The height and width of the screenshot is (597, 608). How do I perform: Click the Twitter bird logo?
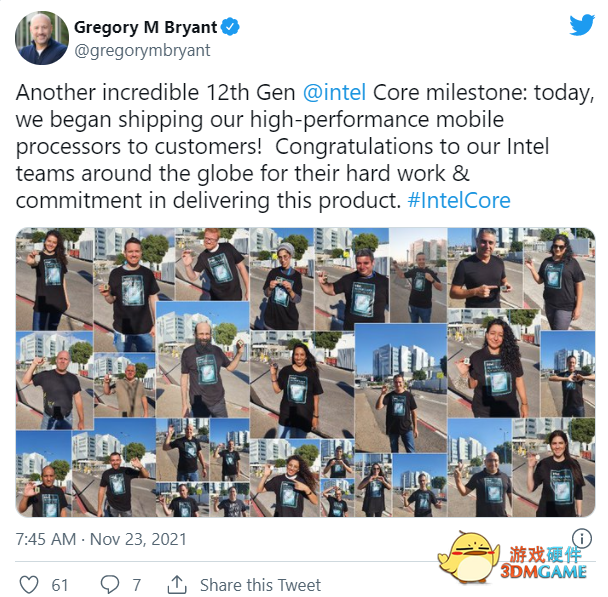pyautogui.click(x=582, y=24)
